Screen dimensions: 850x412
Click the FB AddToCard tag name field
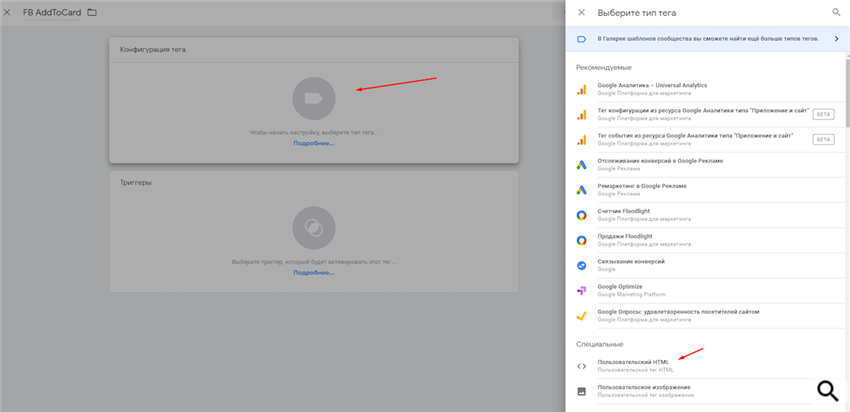[x=50, y=13]
